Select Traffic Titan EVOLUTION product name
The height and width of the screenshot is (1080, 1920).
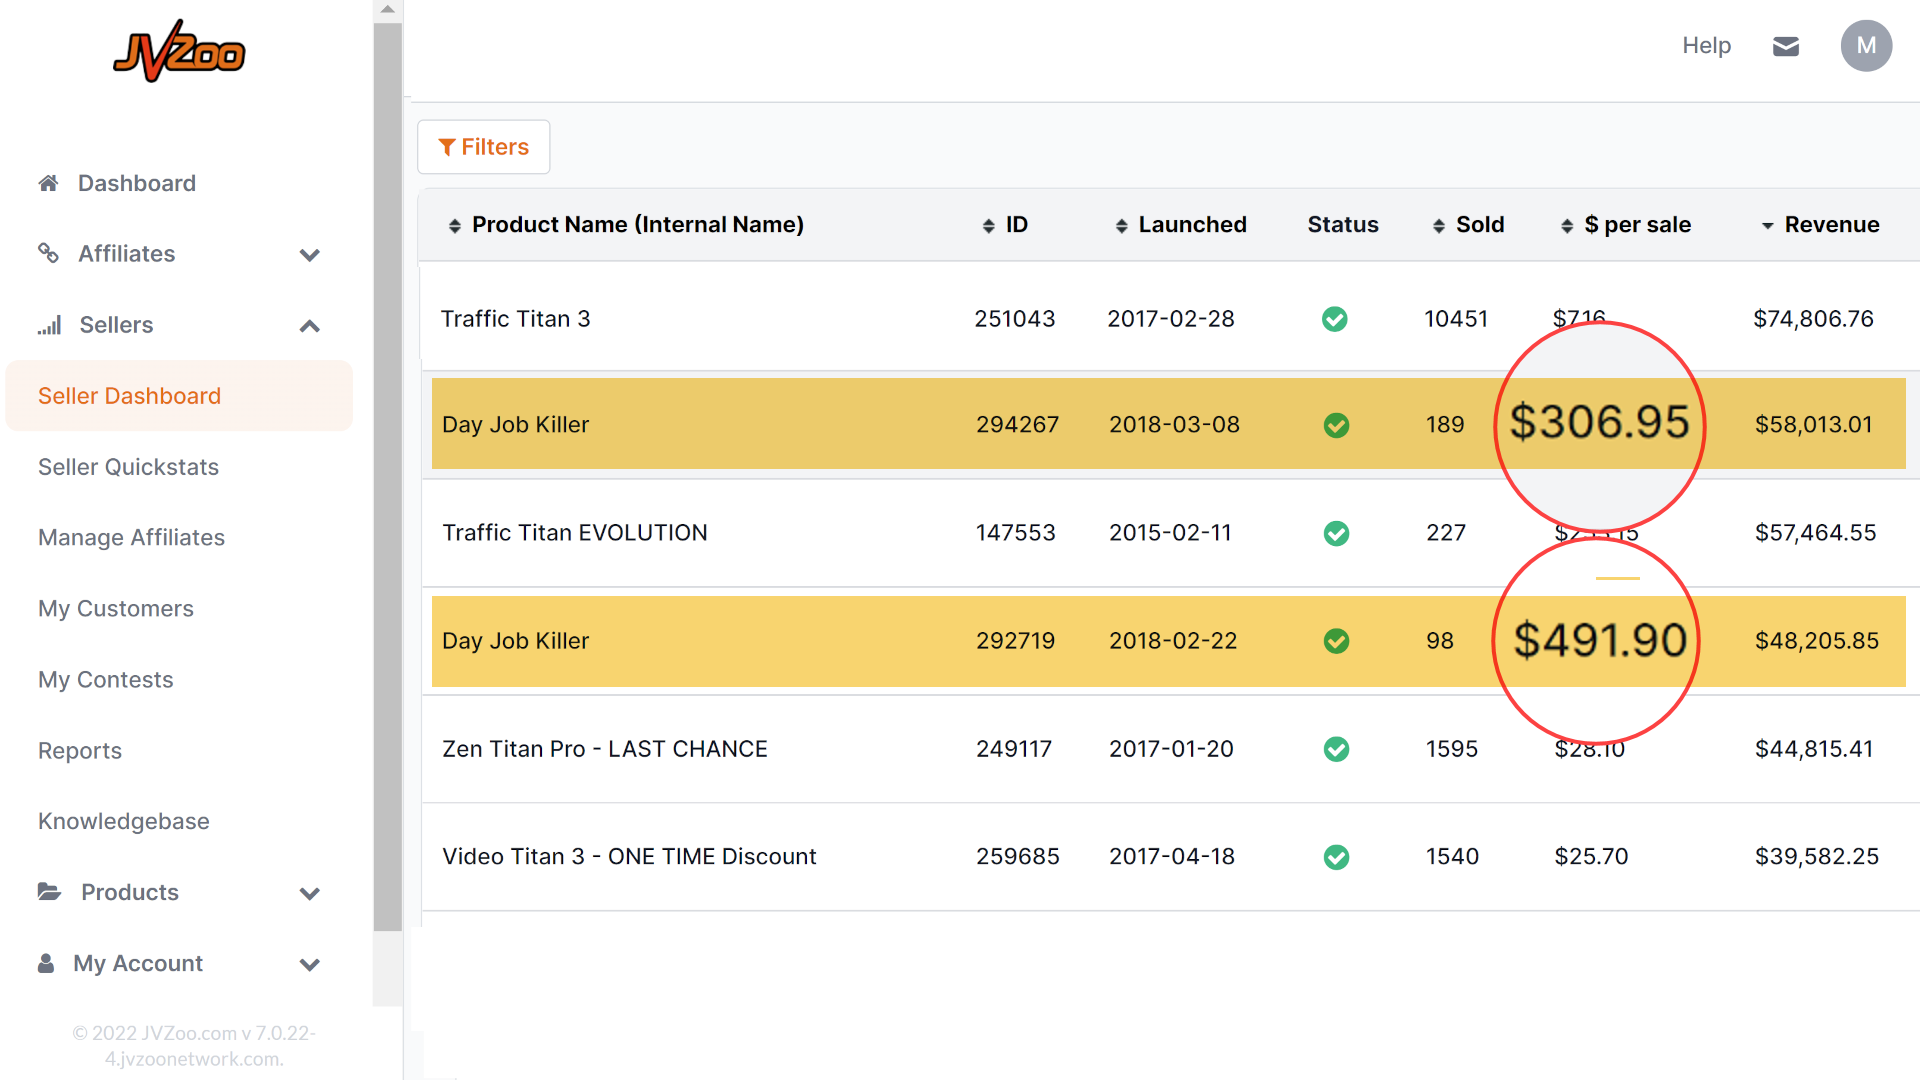click(575, 533)
